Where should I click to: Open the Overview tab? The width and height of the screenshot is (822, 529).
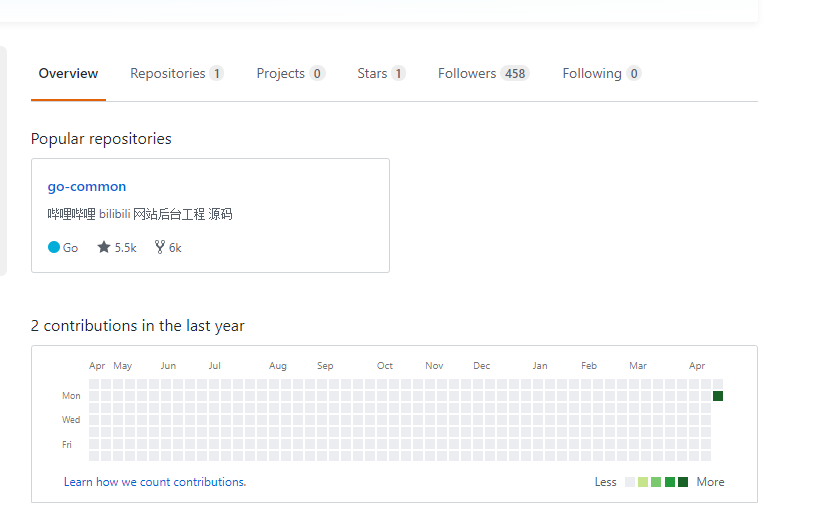point(68,73)
